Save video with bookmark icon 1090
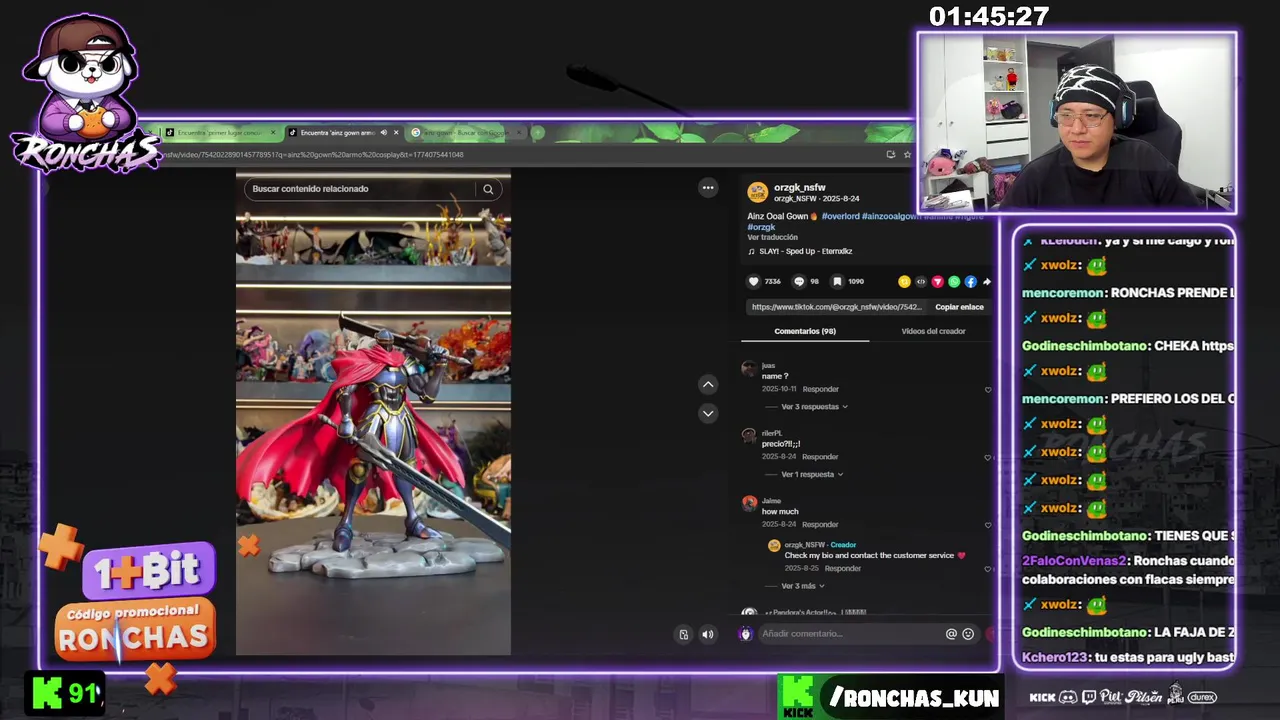Screen dimensions: 1280x720 (x=837, y=282)
